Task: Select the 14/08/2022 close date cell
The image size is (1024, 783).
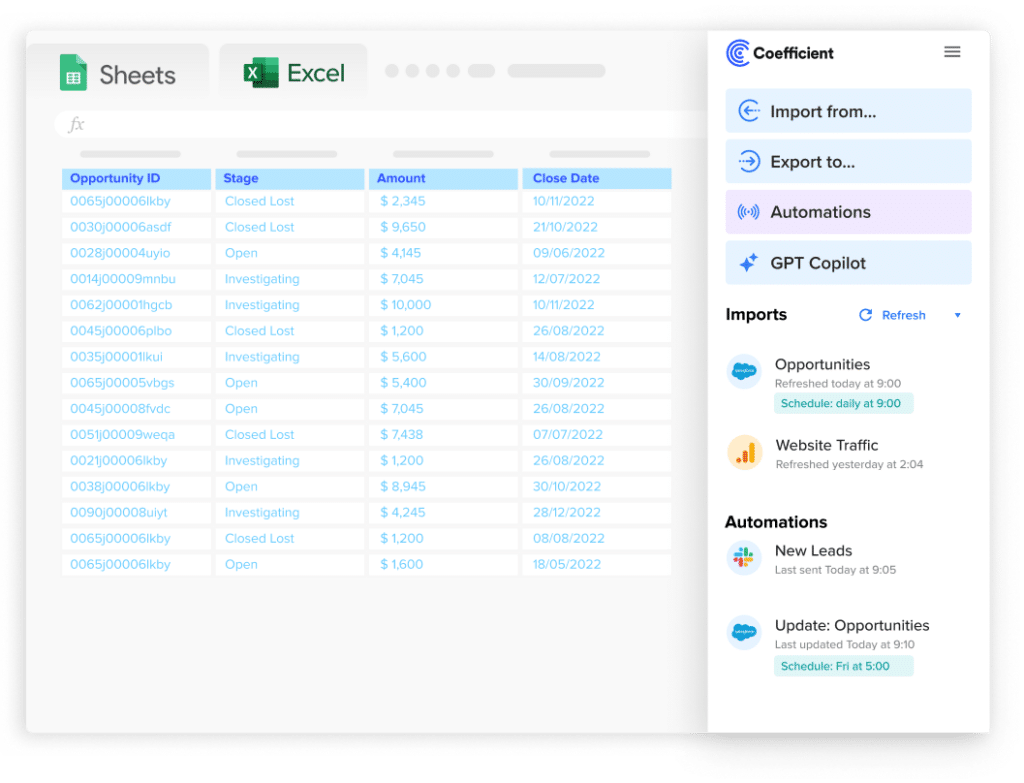Action: coord(597,357)
